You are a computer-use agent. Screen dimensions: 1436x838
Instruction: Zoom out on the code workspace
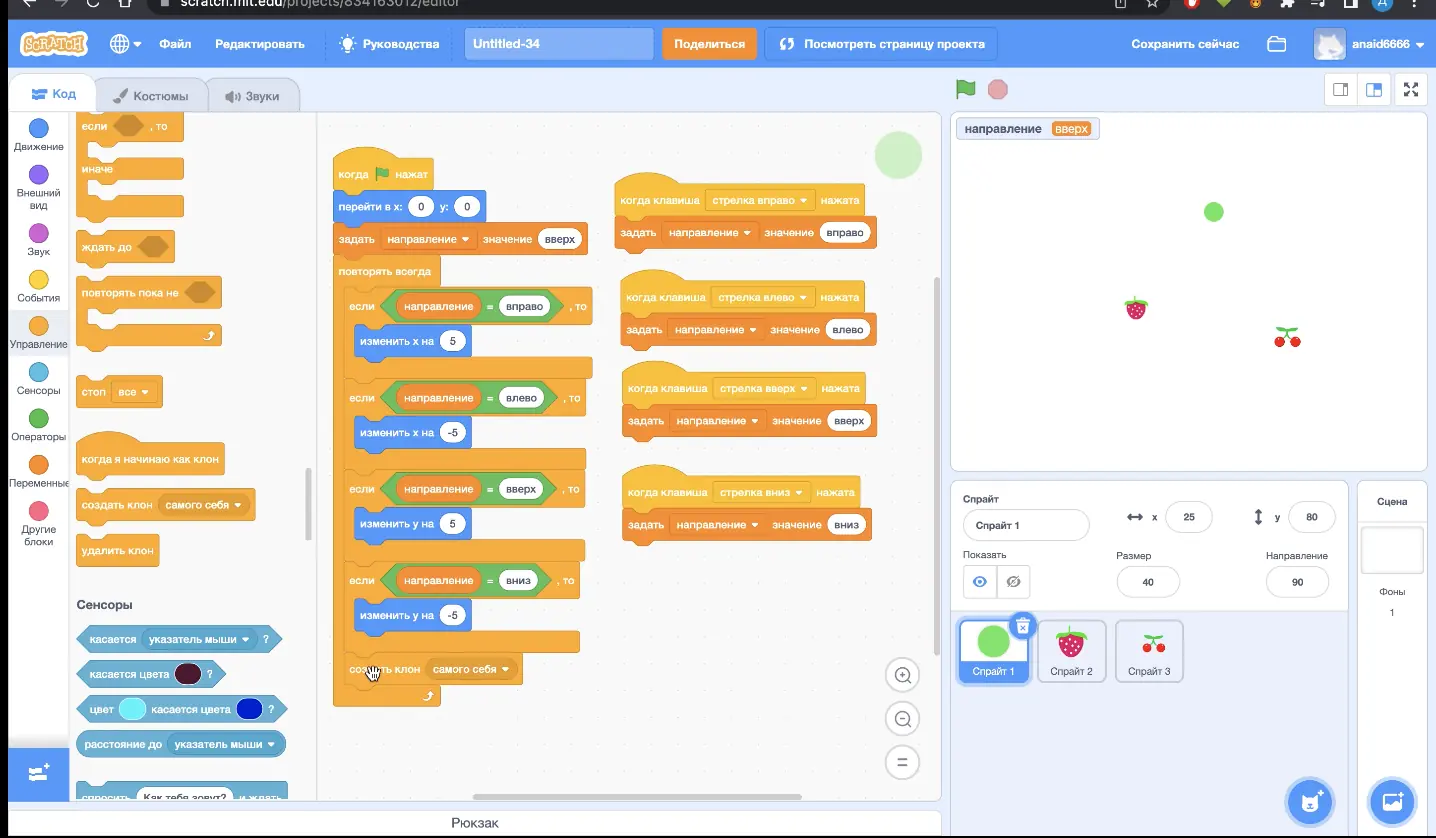pos(902,719)
